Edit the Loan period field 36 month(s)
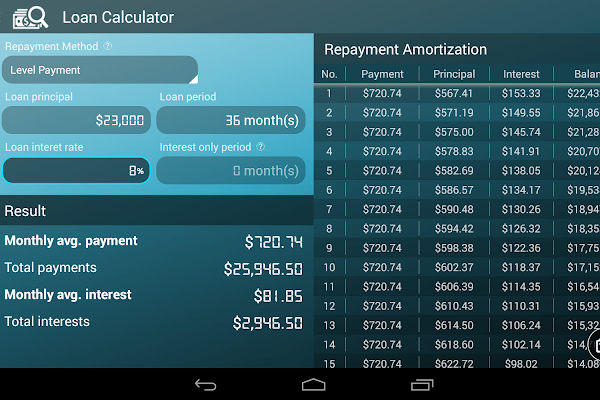 (x=231, y=120)
